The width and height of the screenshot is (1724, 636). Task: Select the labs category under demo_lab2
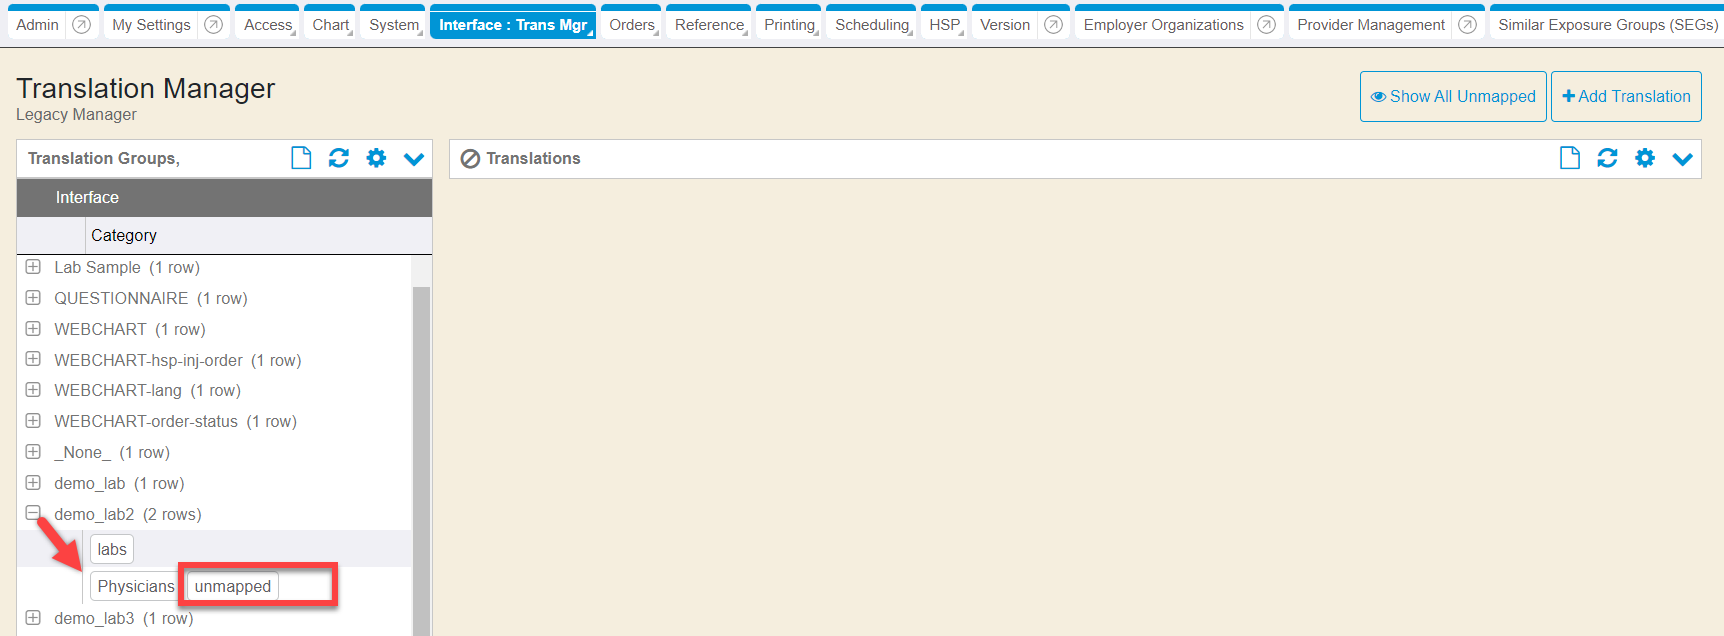pos(112,549)
